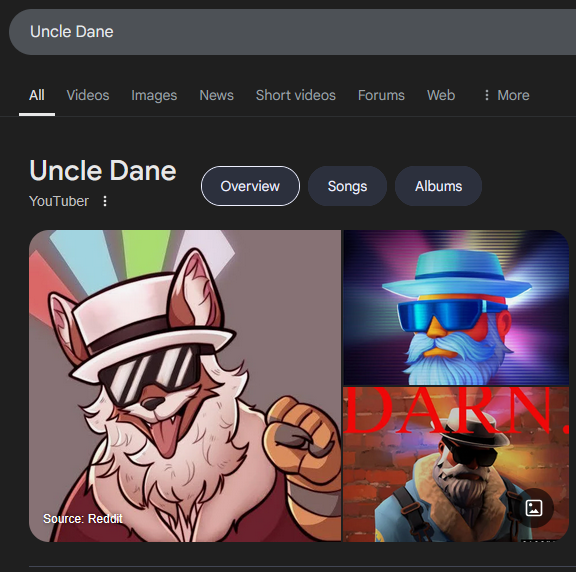Image resolution: width=576 pixels, height=572 pixels.
Task: Open the News results tab
Action: [216, 95]
